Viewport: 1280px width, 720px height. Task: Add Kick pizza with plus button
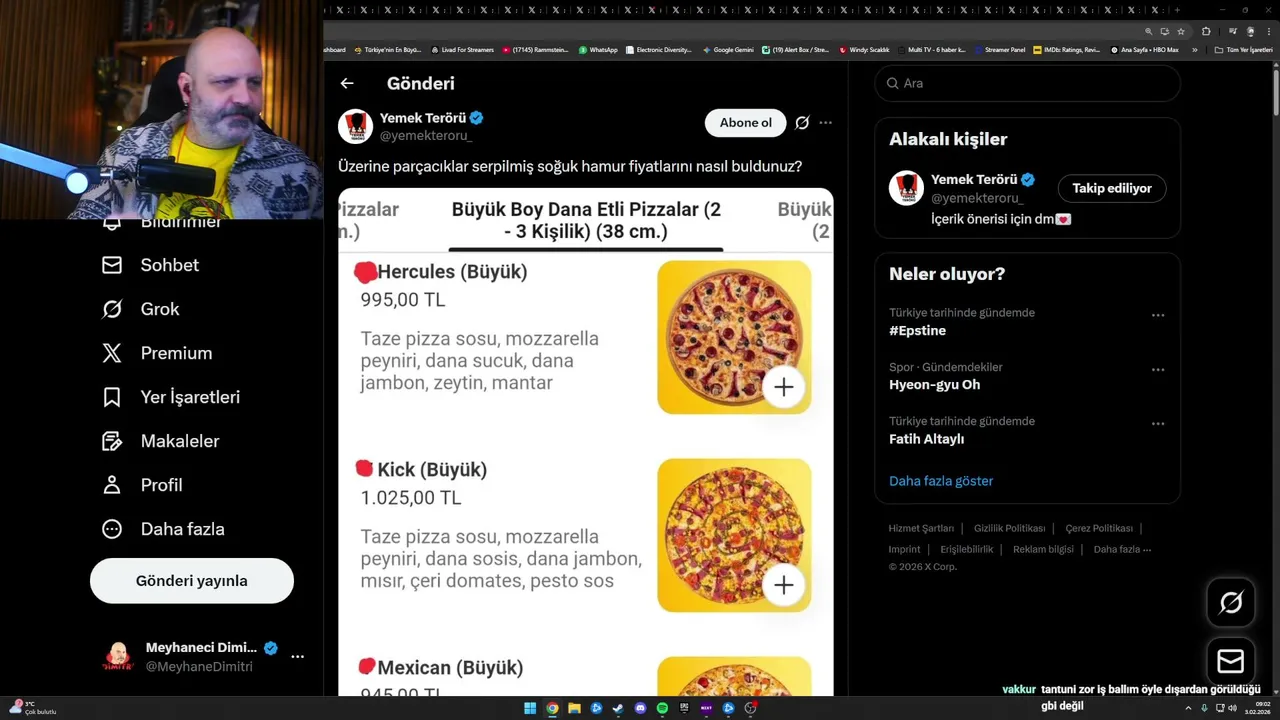tap(784, 585)
